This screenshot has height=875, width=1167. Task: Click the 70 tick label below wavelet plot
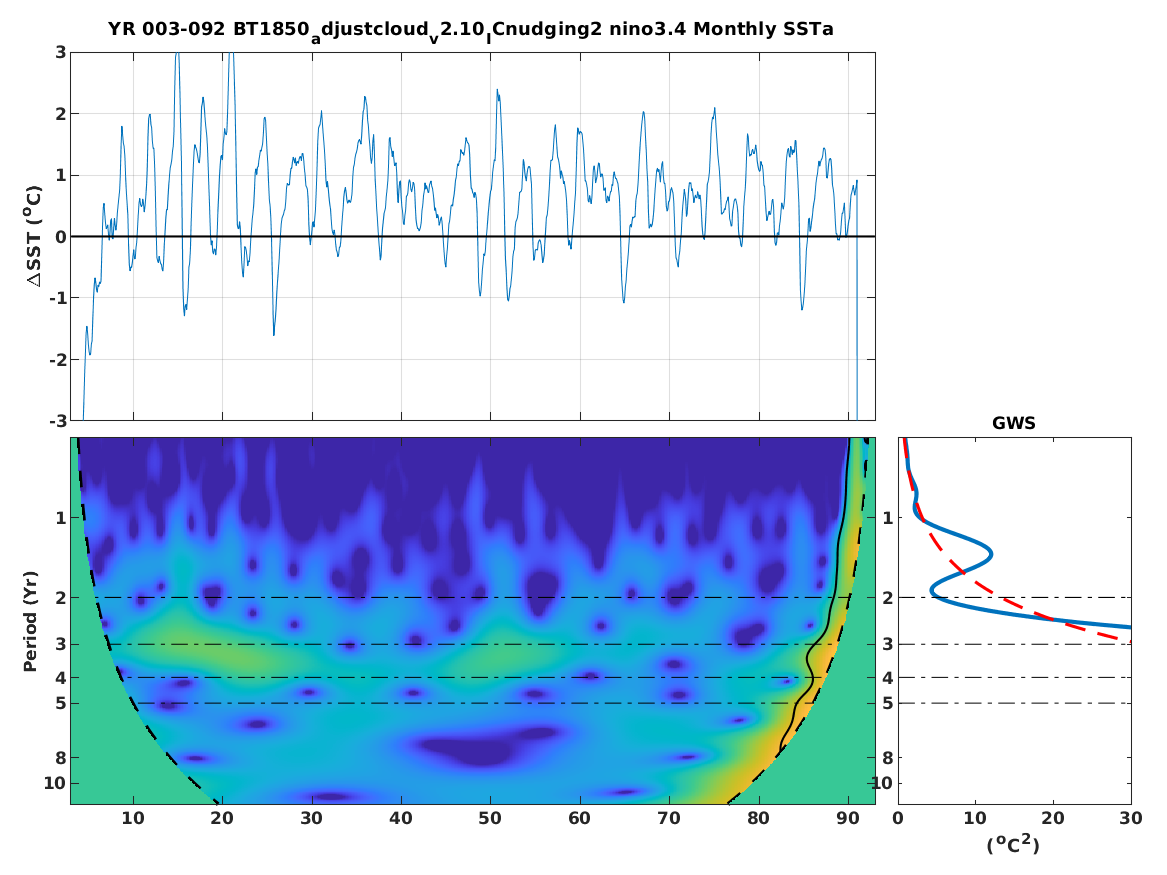[x=669, y=818]
